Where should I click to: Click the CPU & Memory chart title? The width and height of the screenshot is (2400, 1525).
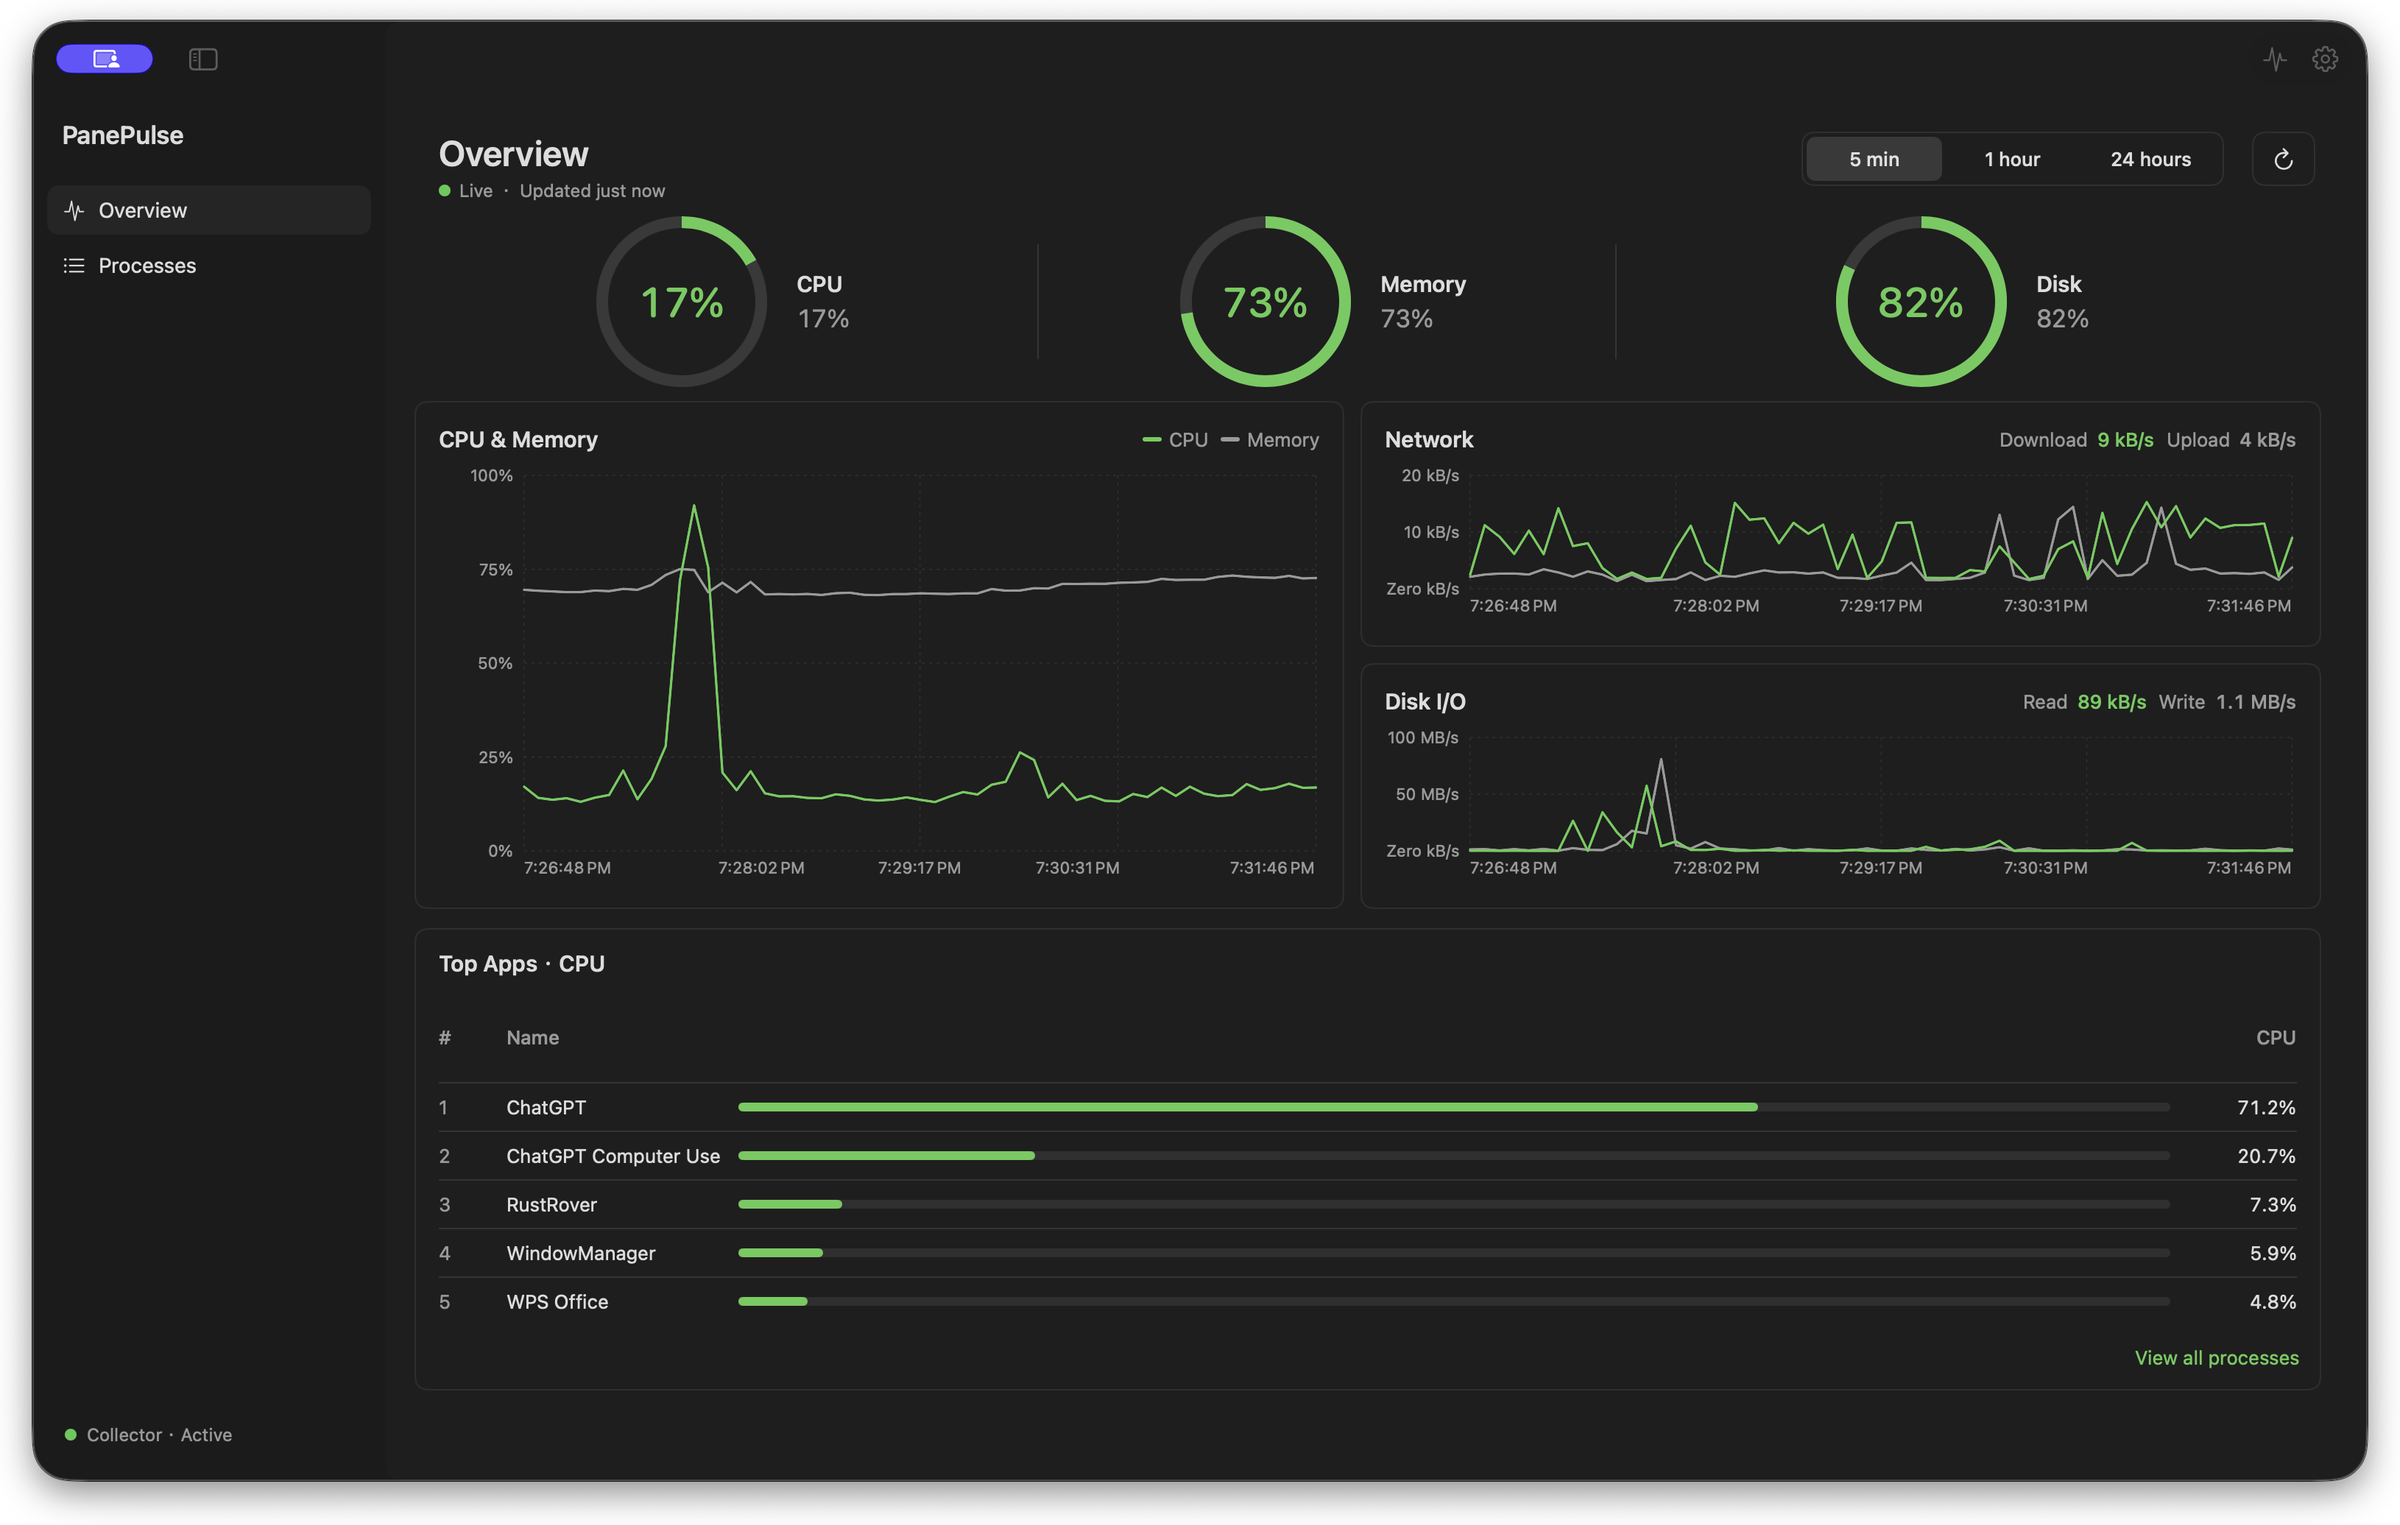coord(518,440)
